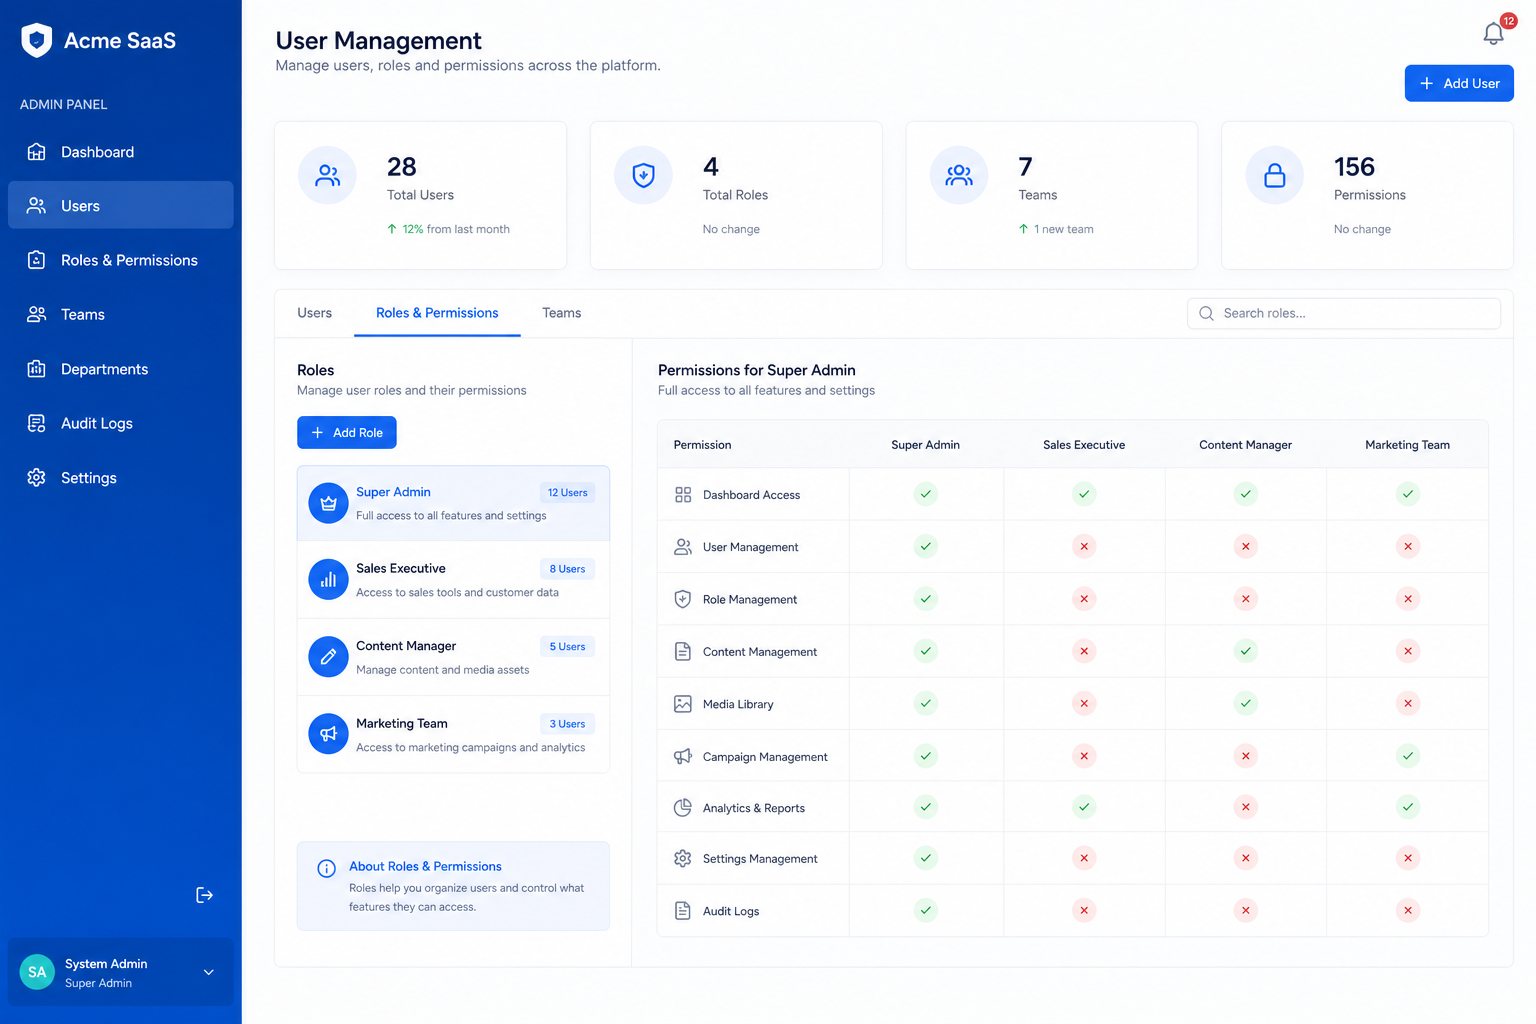Open the notifications bell
This screenshot has width=1536, height=1024.
[x=1494, y=33]
